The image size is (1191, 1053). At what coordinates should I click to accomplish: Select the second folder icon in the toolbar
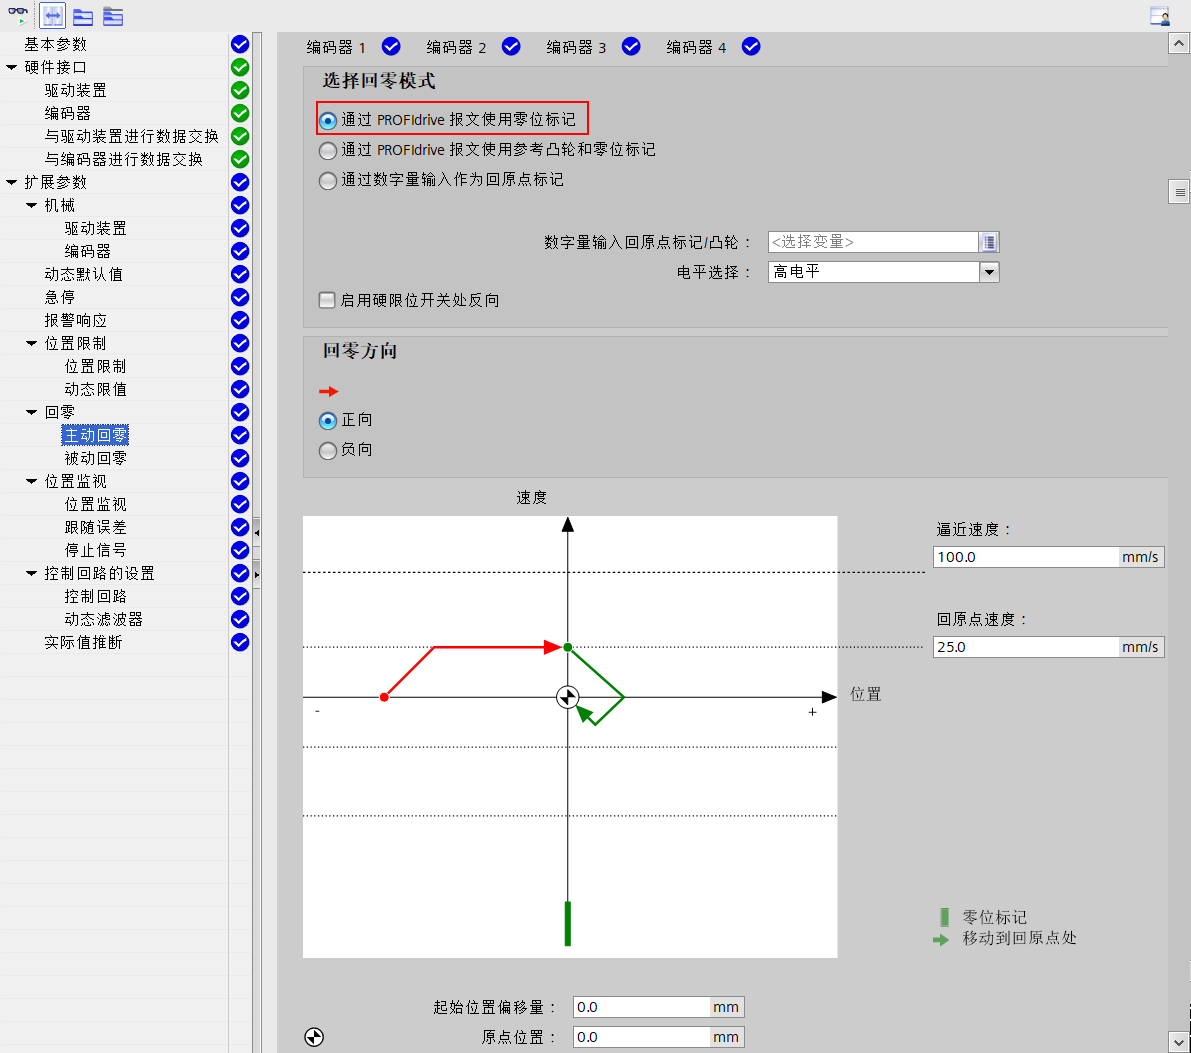pos(112,15)
